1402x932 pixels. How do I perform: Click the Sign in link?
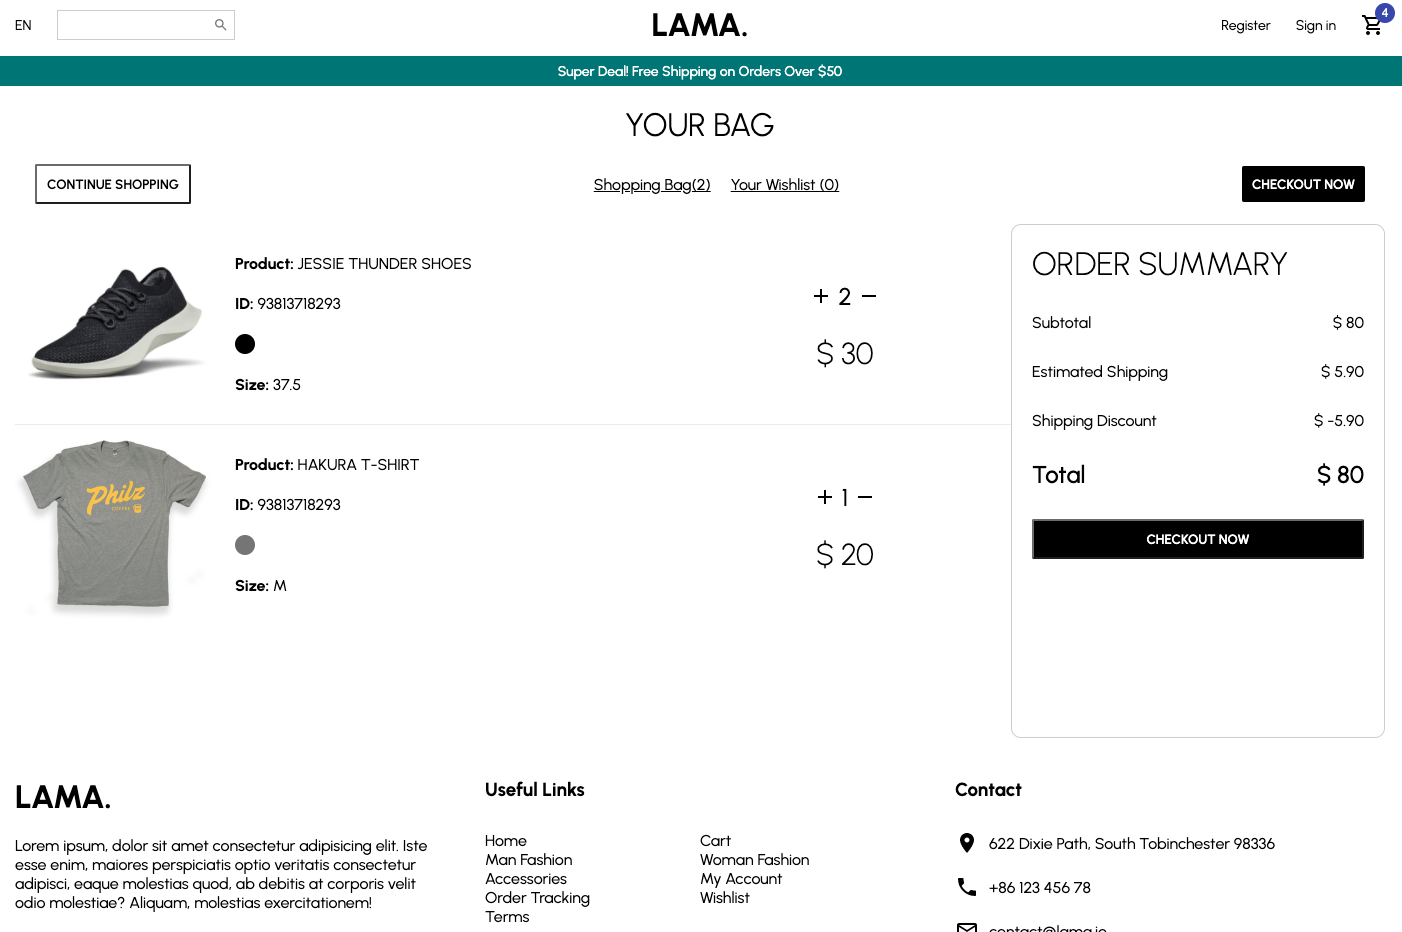(x=1315, y=25)
